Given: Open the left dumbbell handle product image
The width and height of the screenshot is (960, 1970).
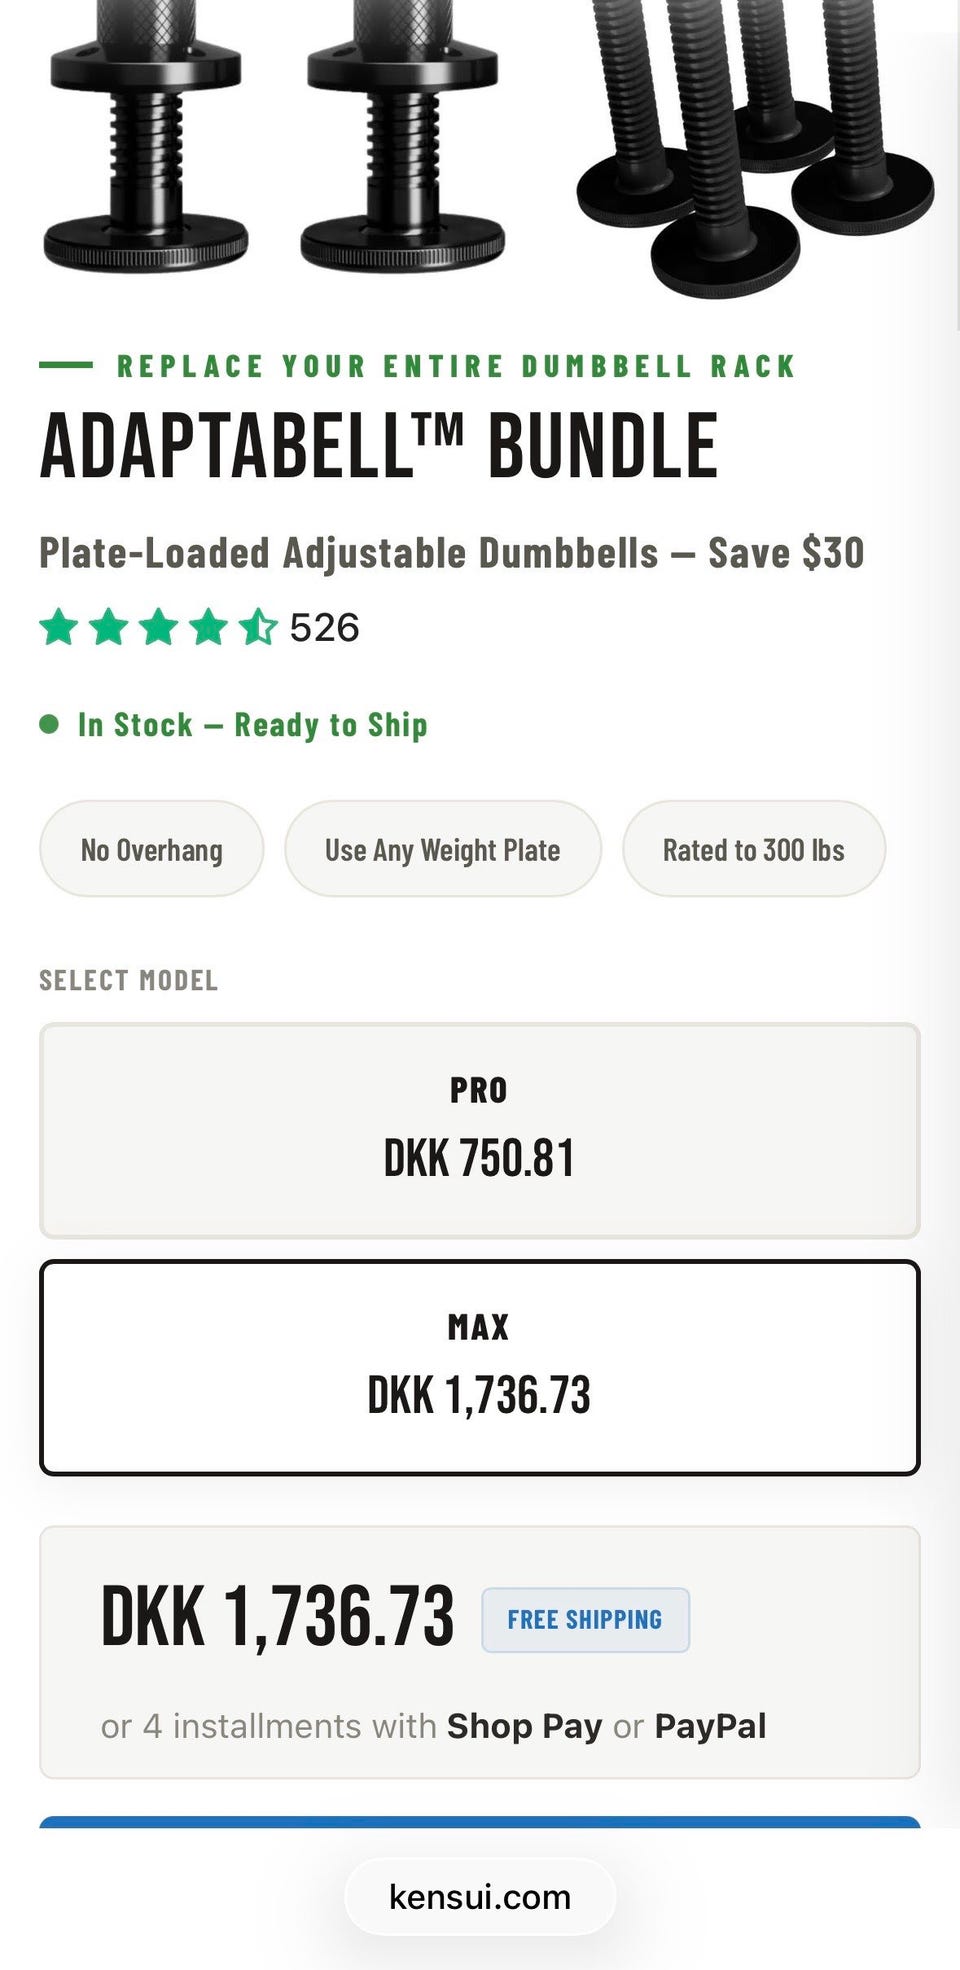Looking at the screenshot, I should tap(146, 140).
